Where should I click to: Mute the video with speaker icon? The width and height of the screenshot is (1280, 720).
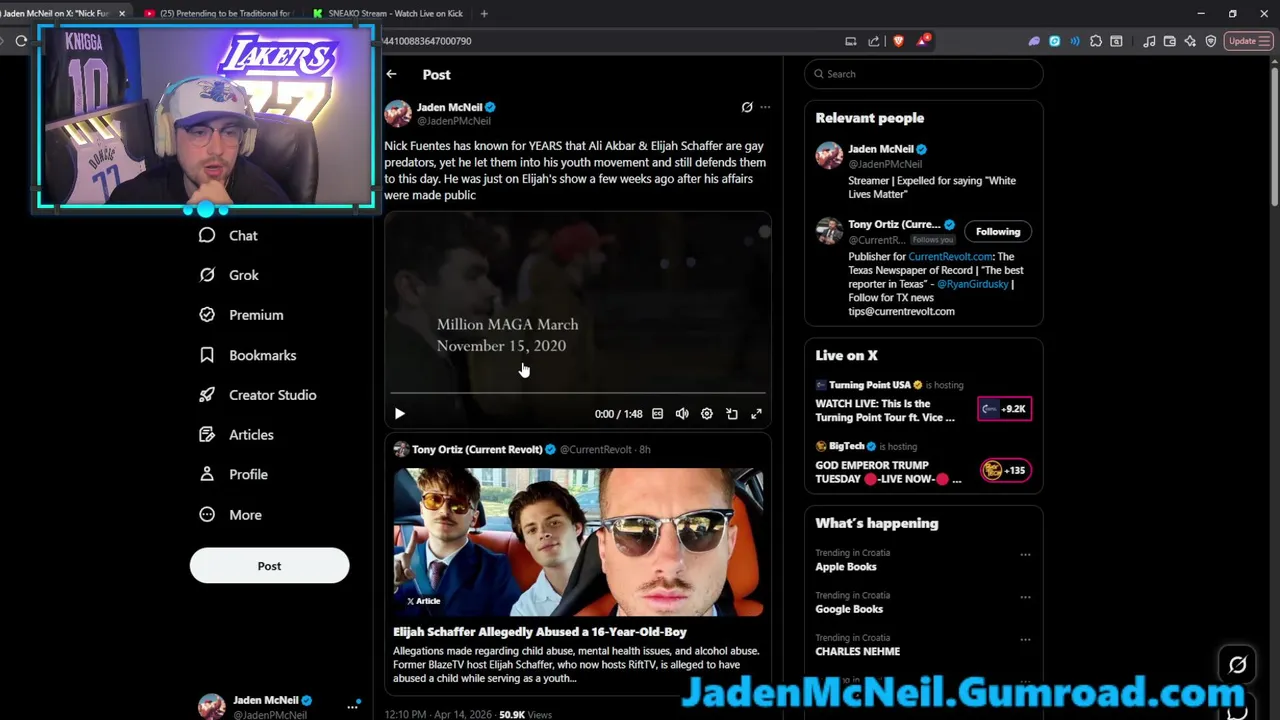tap(682, 414)
